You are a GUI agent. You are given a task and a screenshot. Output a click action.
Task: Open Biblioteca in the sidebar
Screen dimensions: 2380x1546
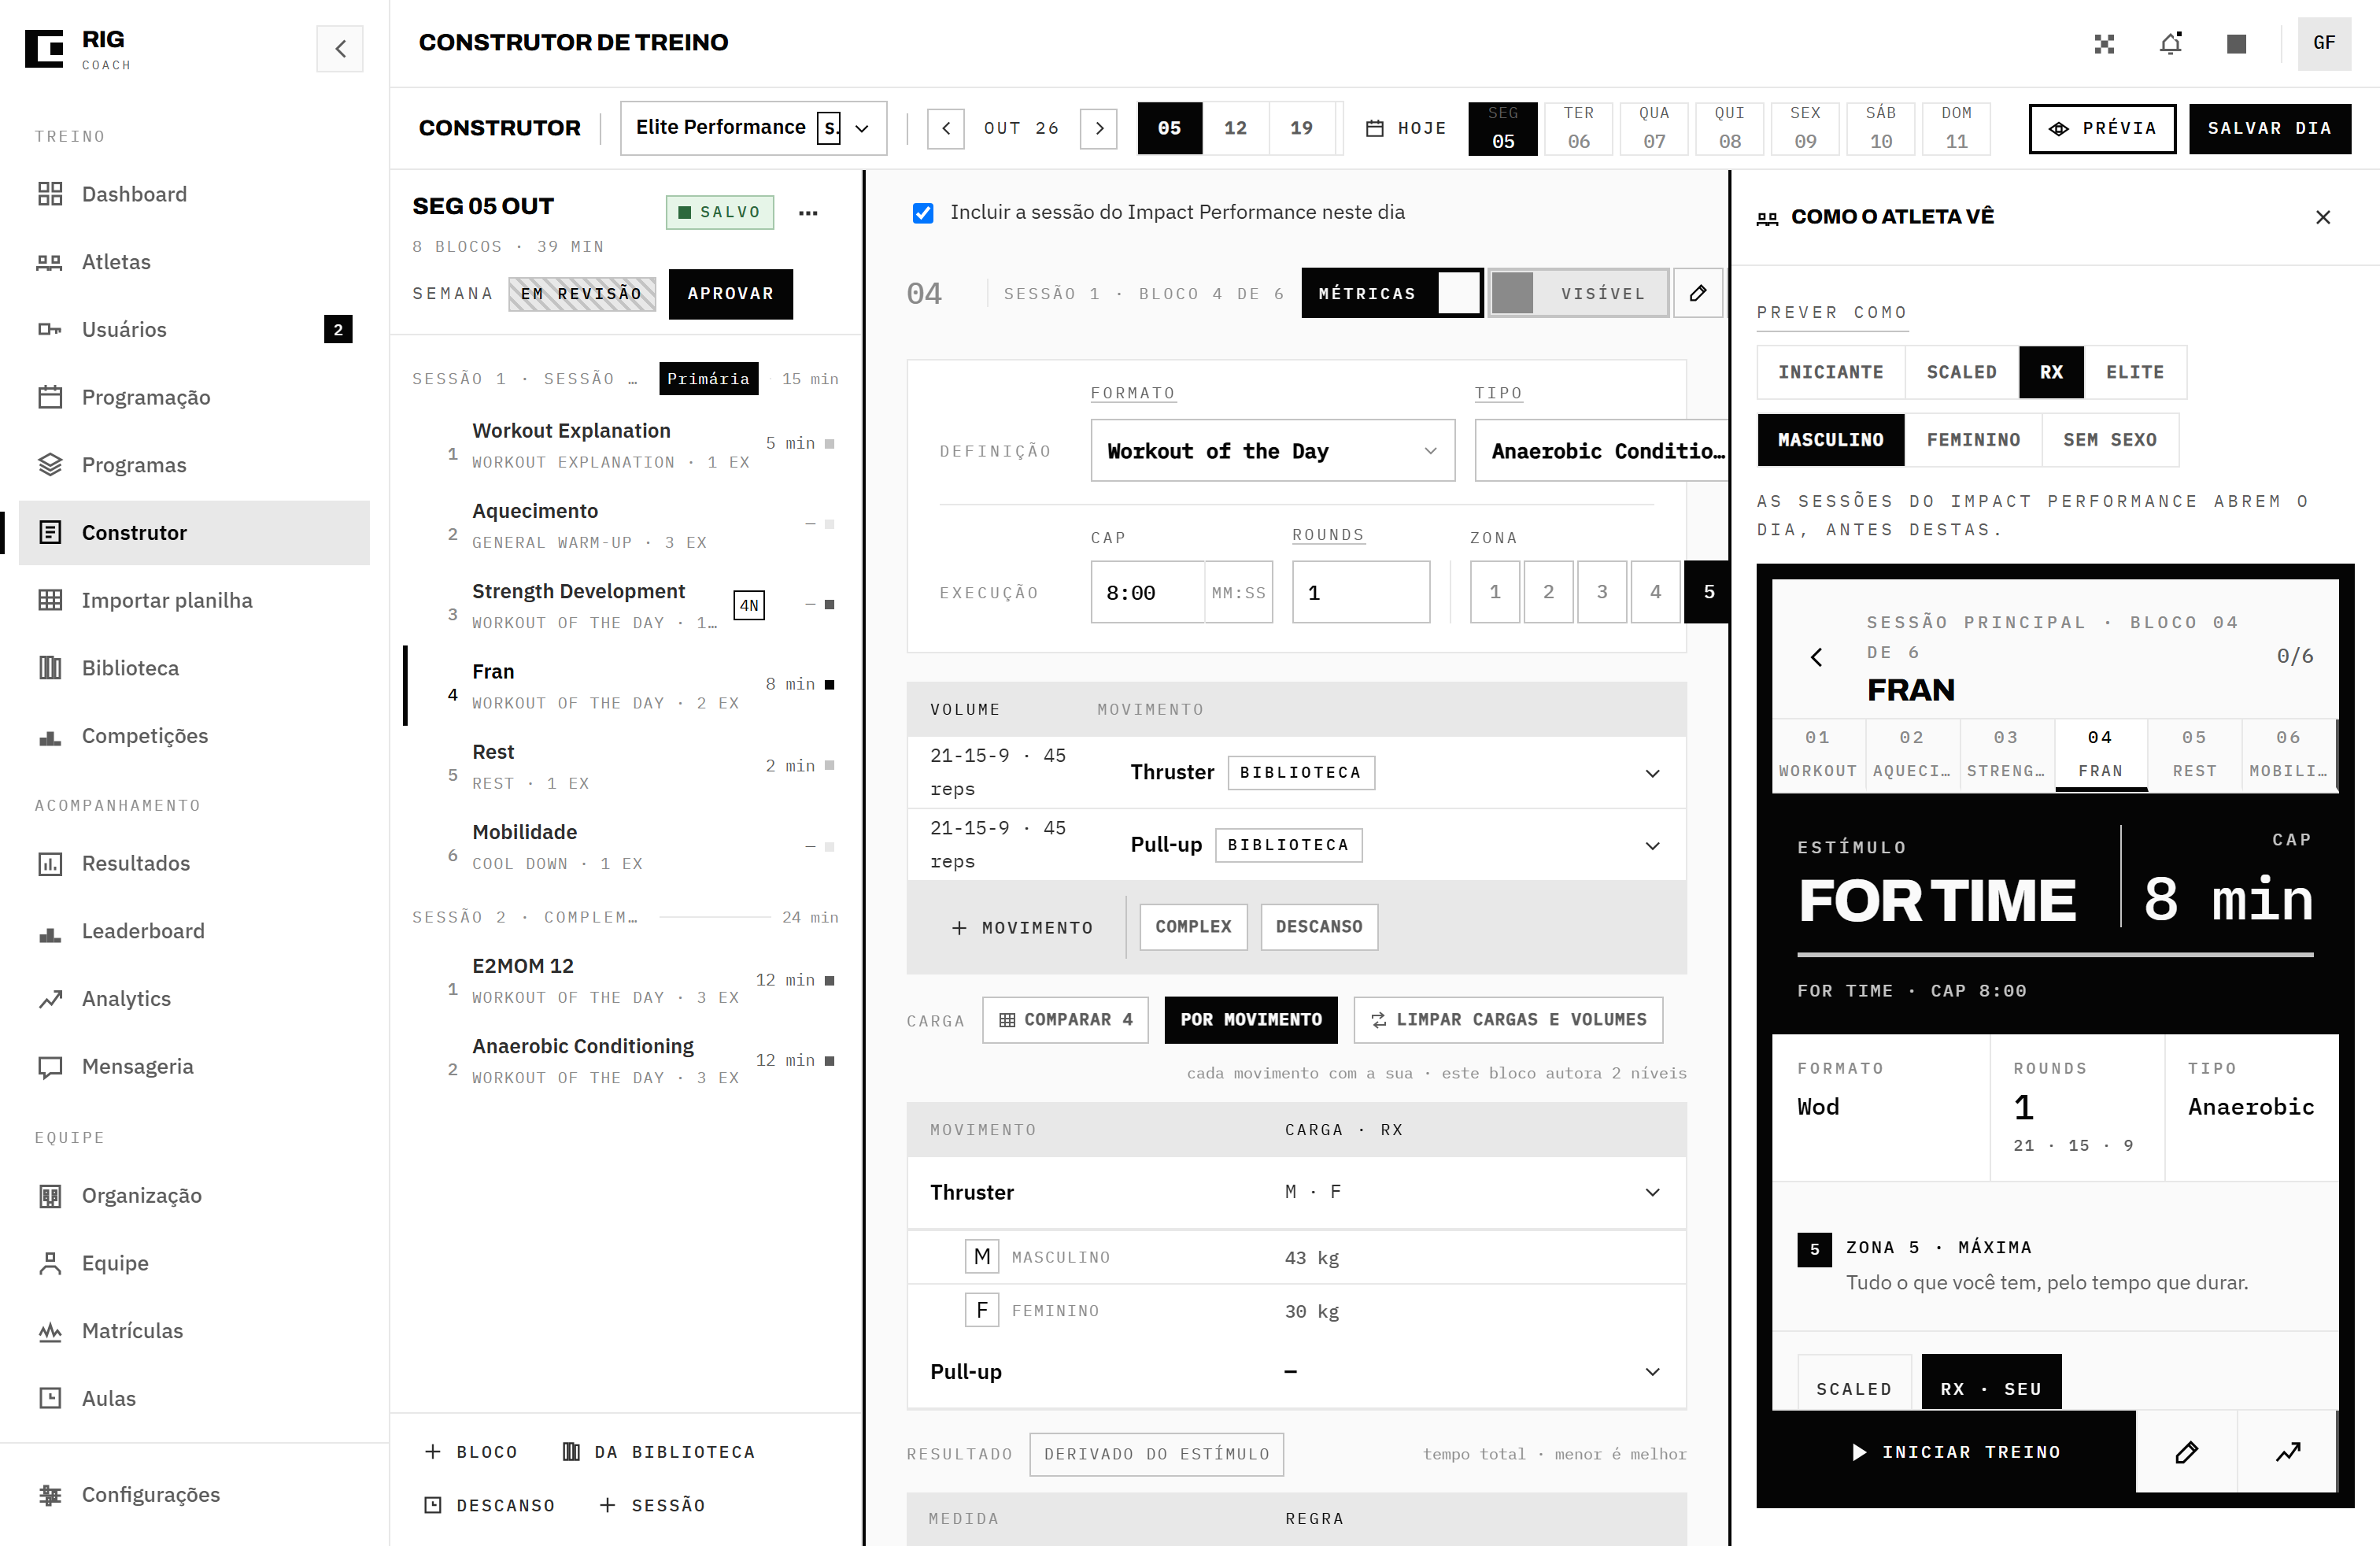[130, 668]
